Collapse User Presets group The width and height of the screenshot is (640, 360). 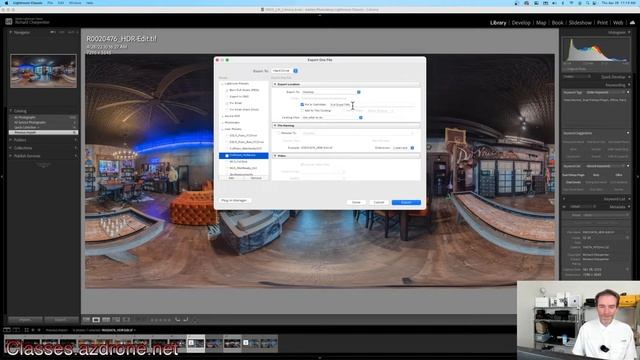coord(222,129)
